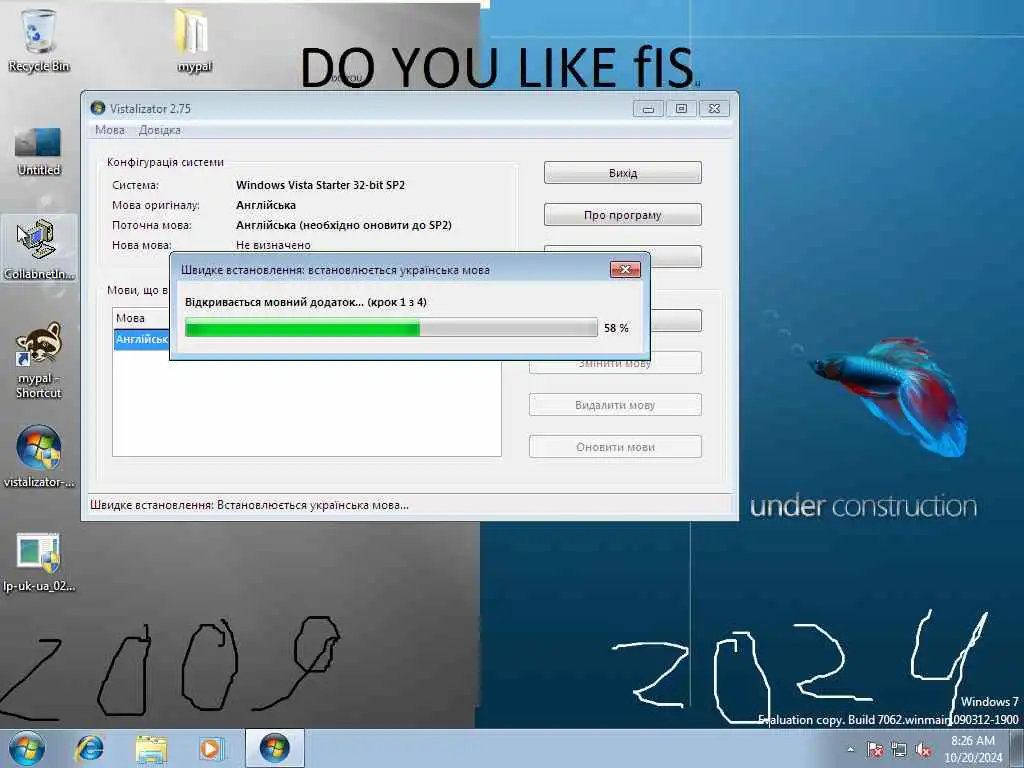Screen dimensions: 1024x768
Task: Select the Untitled desktop icon
Action: pos(39,152)
